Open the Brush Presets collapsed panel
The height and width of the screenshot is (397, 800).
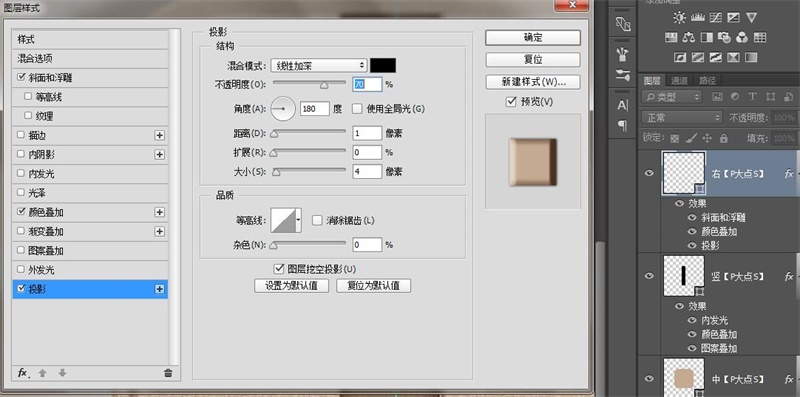tap(622, 55)
